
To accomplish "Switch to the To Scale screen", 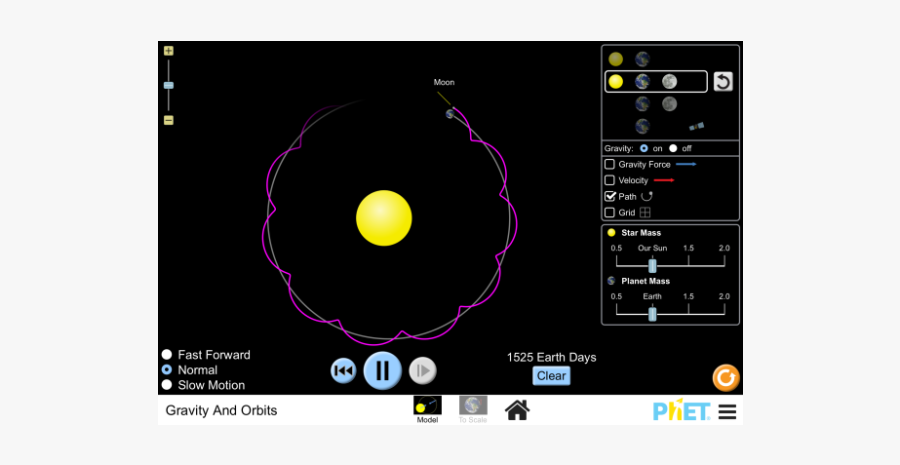I will (473, 408).
